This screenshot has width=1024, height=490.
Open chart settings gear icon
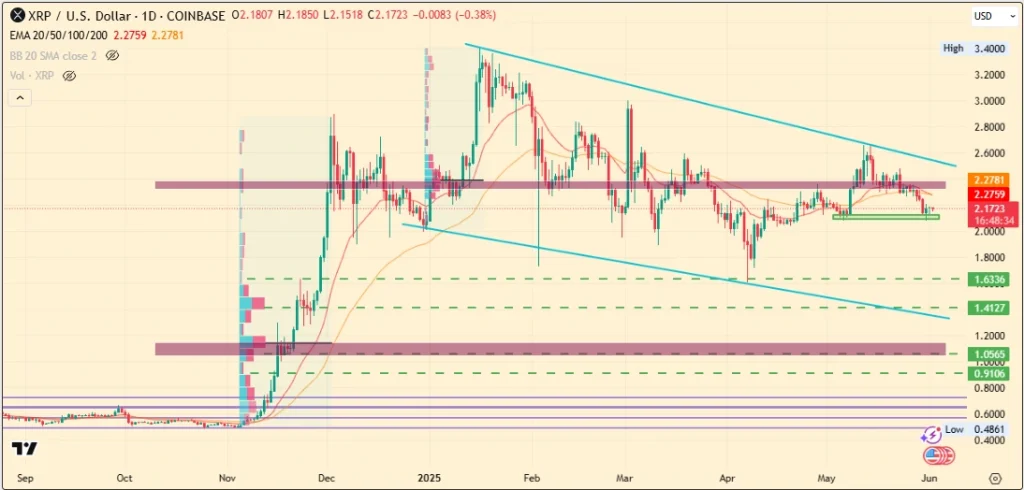click(x=995, y=478)
